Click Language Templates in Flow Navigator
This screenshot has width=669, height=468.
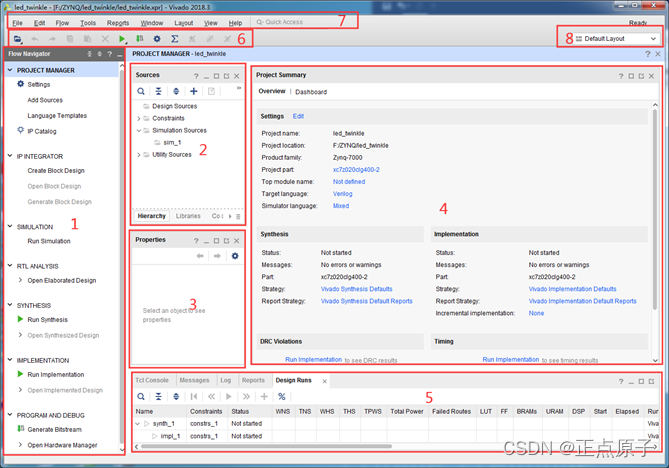tap(57, 116)
